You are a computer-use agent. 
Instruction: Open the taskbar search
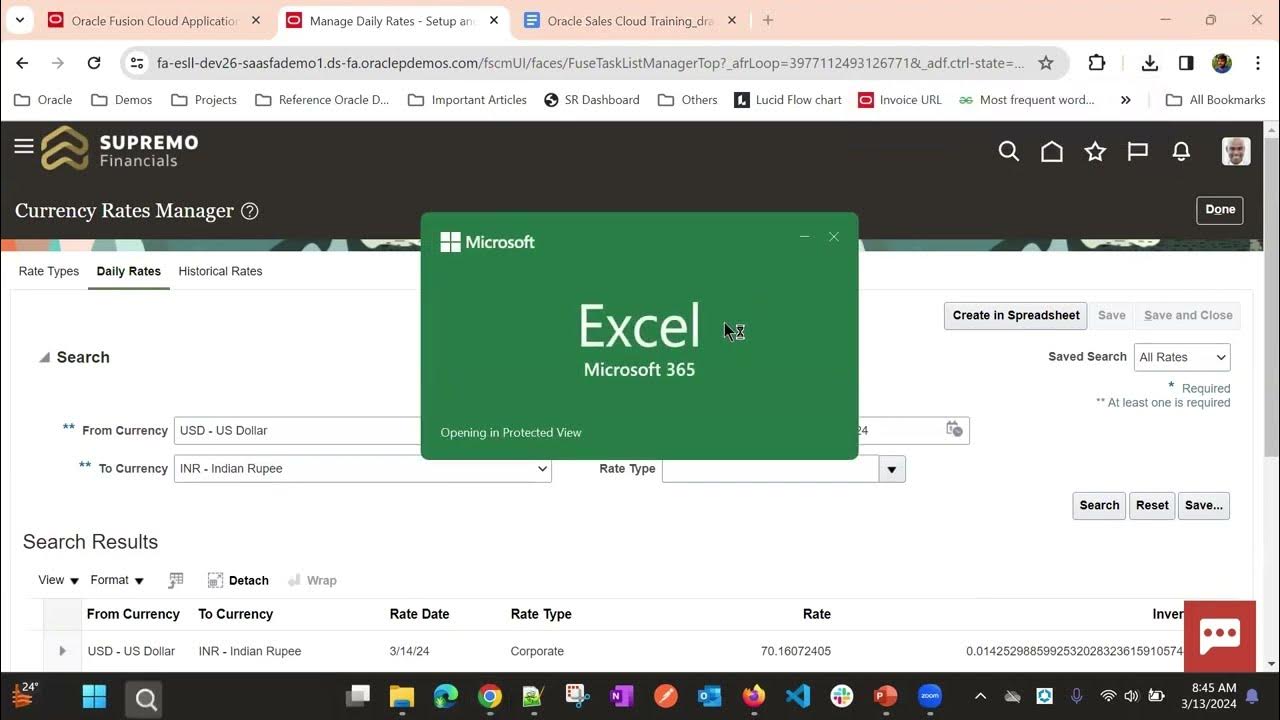[x=146, y=698]
